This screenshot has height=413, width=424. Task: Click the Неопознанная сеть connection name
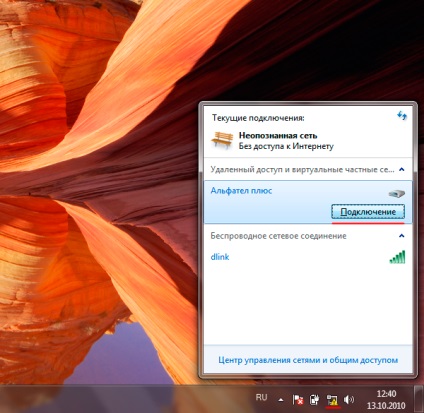[x=278, y=136]
